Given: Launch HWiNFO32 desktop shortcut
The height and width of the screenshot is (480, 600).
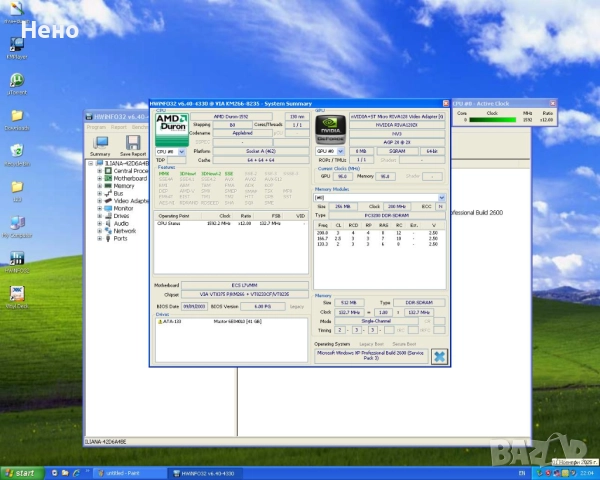Looking at the screenshot, I should [x=17, y=262].
